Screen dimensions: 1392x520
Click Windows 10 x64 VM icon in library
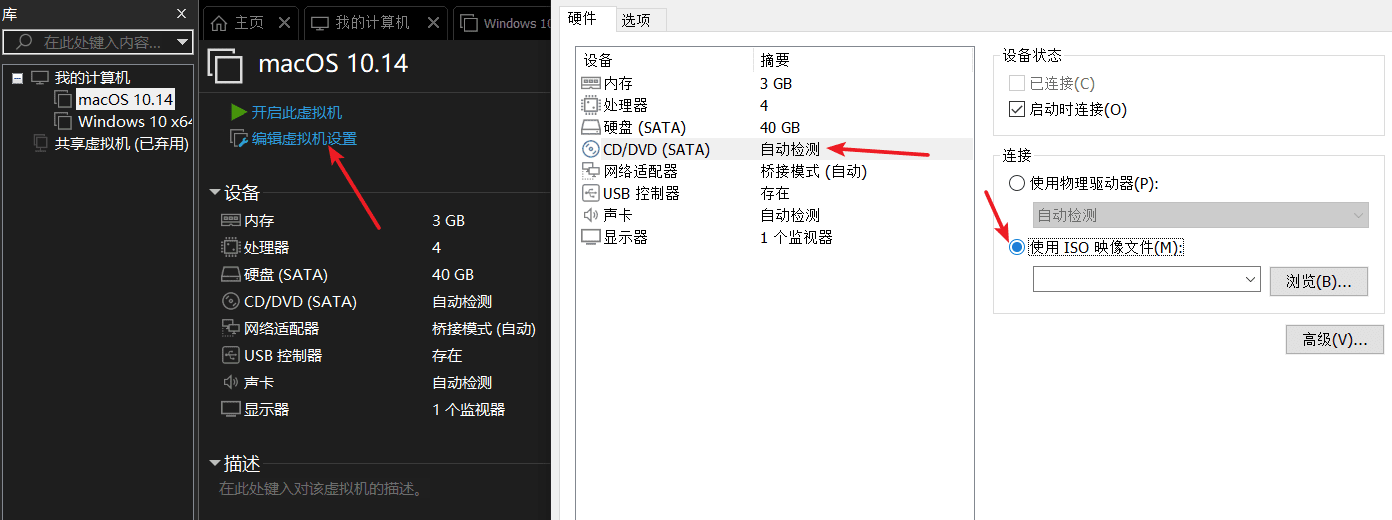click(x=62, y=122)
